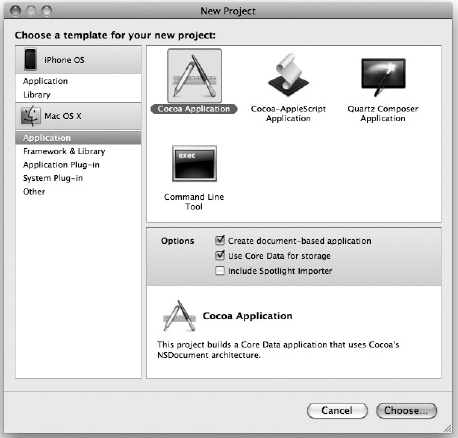This screenshot has width=458, height=438.
Task: Click the Cancel button
Action: (x=337, y=410)
